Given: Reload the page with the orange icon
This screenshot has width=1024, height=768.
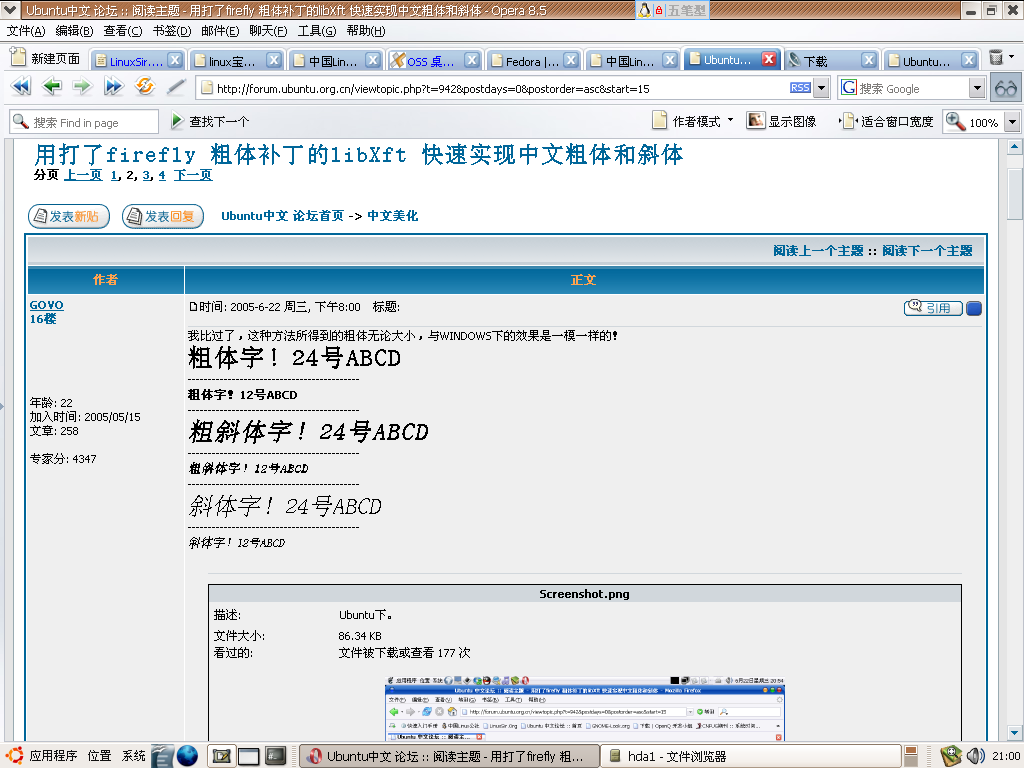Looking at the screenshot, I should [x=144, y=86].
